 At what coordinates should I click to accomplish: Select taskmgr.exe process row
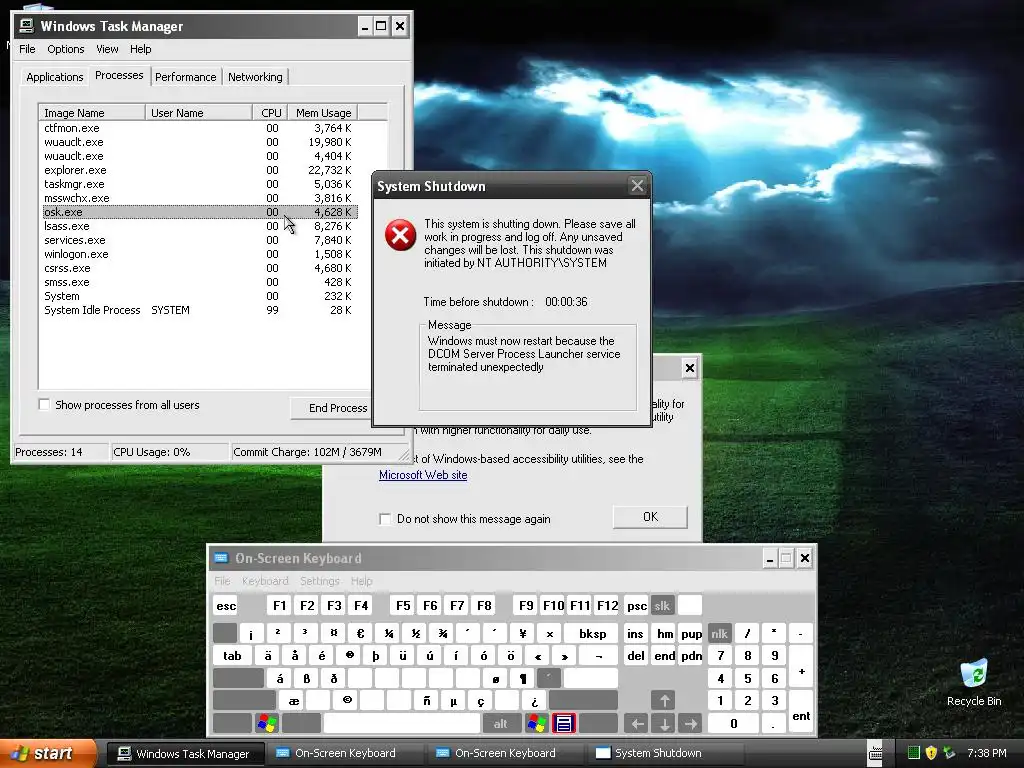199,184
